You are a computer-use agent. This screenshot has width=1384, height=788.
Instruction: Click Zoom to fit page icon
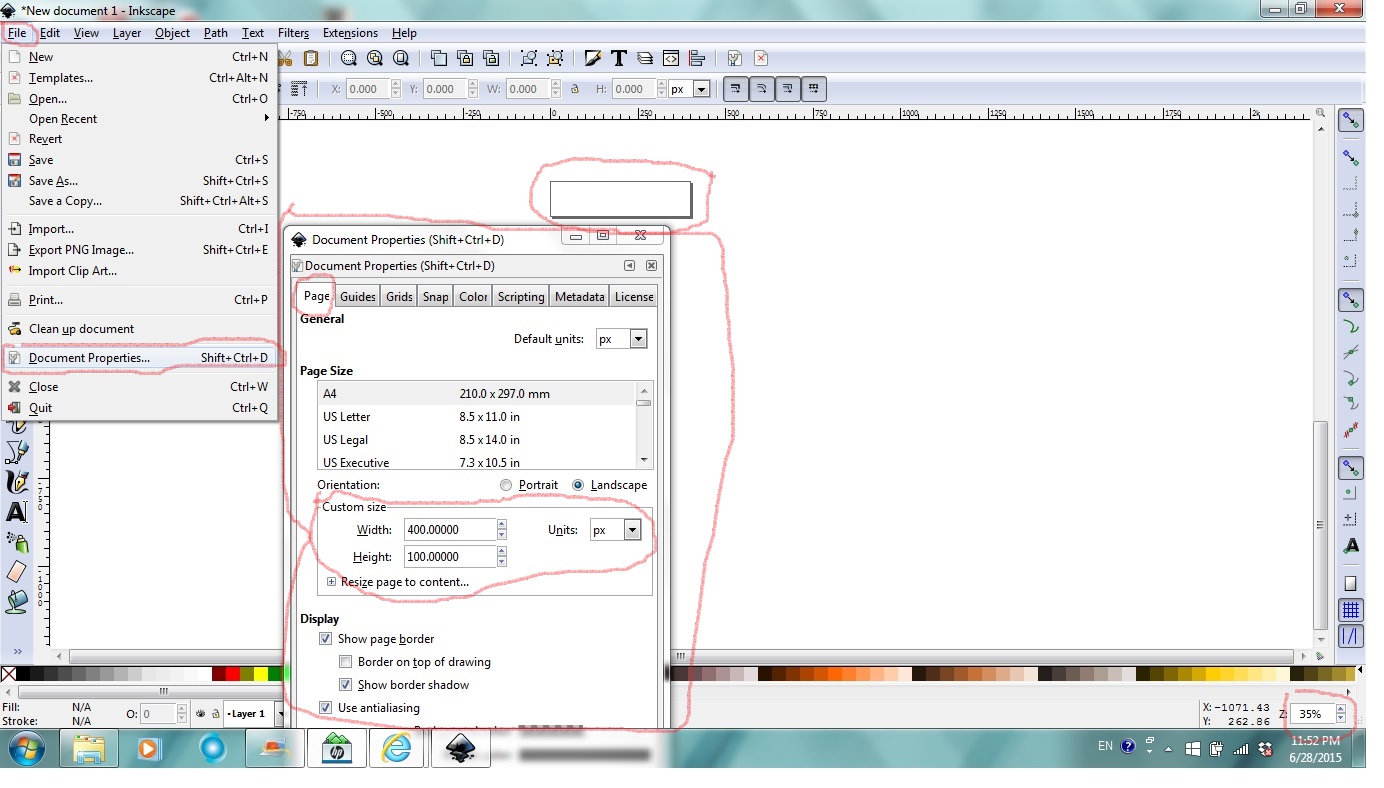click(400, 58)
